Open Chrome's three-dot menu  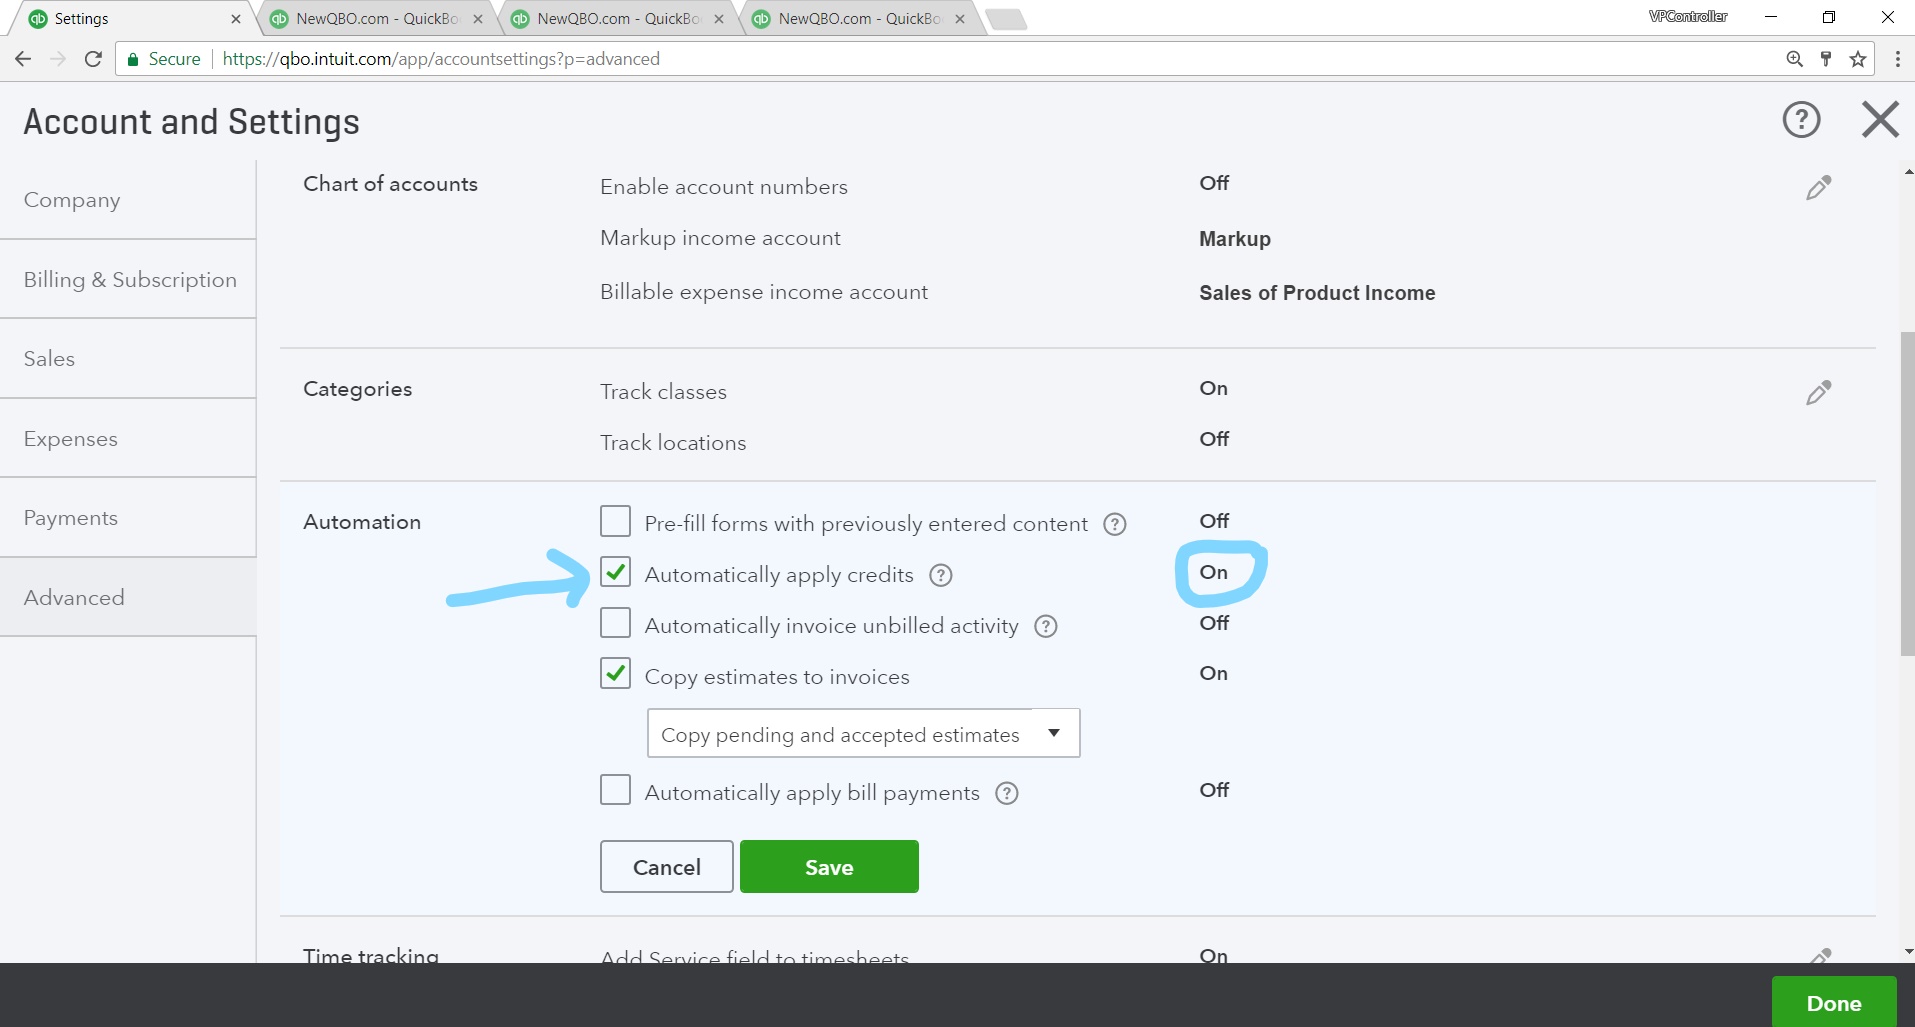[1897, 59]
